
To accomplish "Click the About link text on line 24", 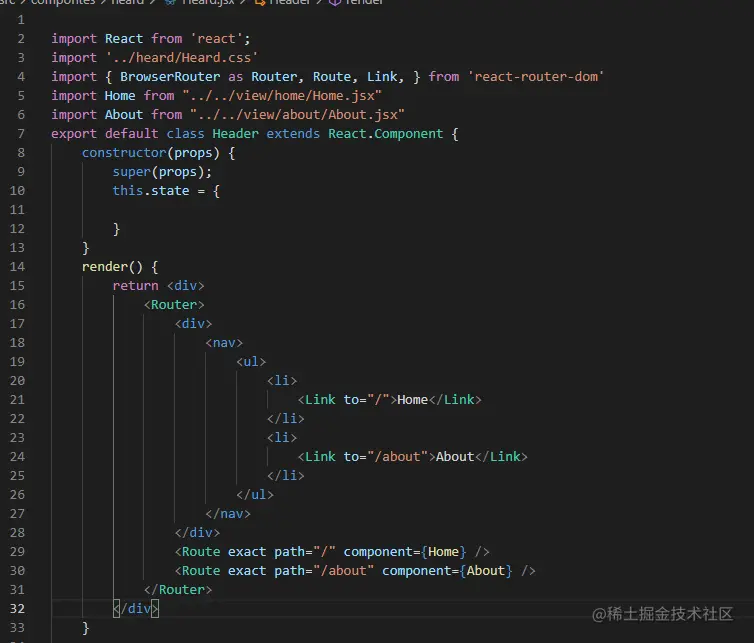I will point(455,456).
